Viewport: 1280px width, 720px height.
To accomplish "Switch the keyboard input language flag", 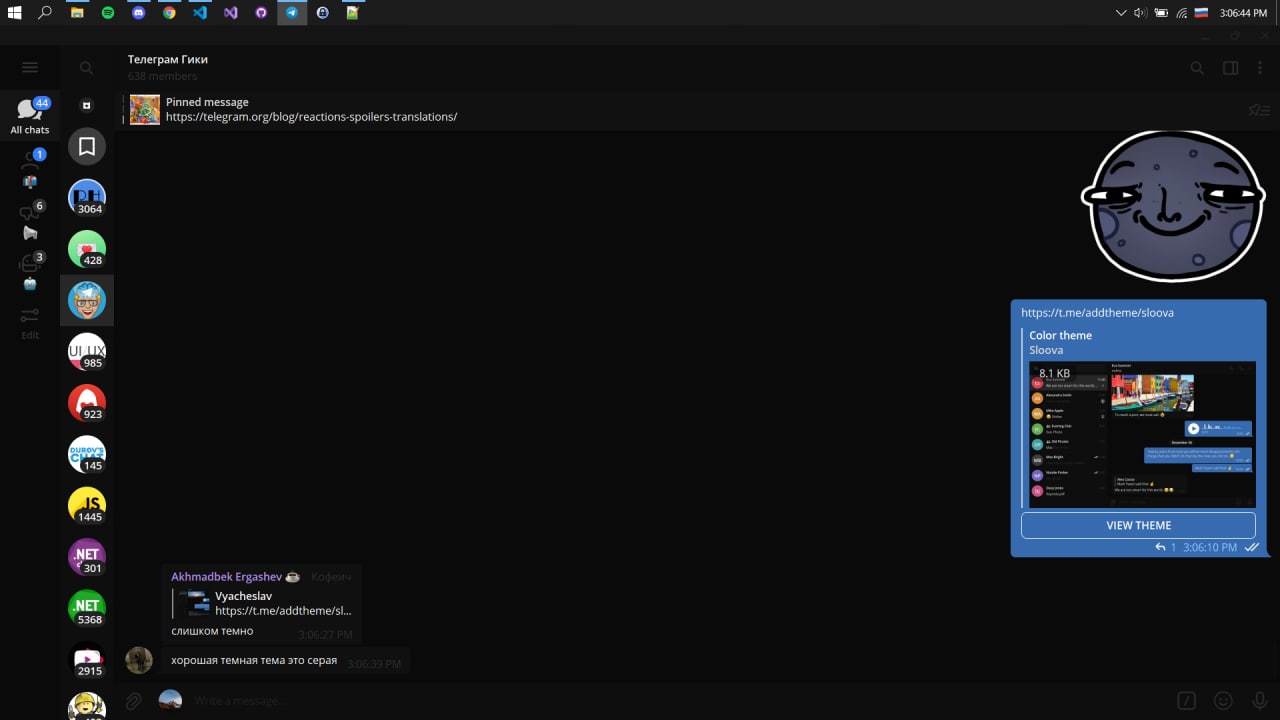I will pos(1201,13).
